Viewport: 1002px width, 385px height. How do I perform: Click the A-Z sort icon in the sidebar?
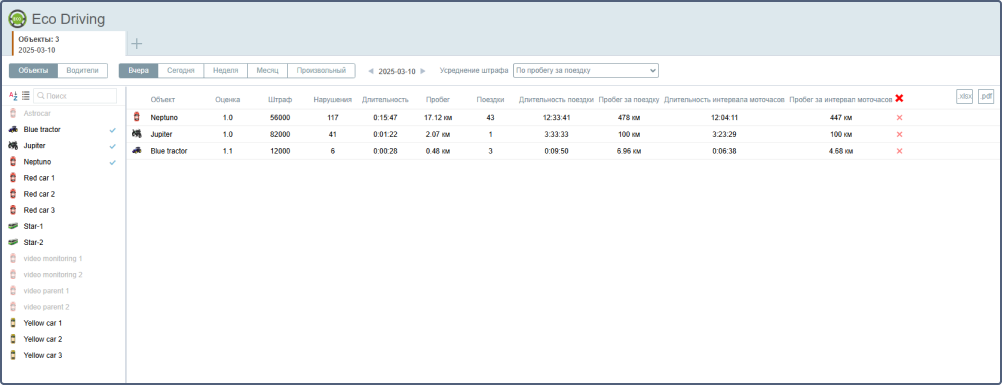13,96
